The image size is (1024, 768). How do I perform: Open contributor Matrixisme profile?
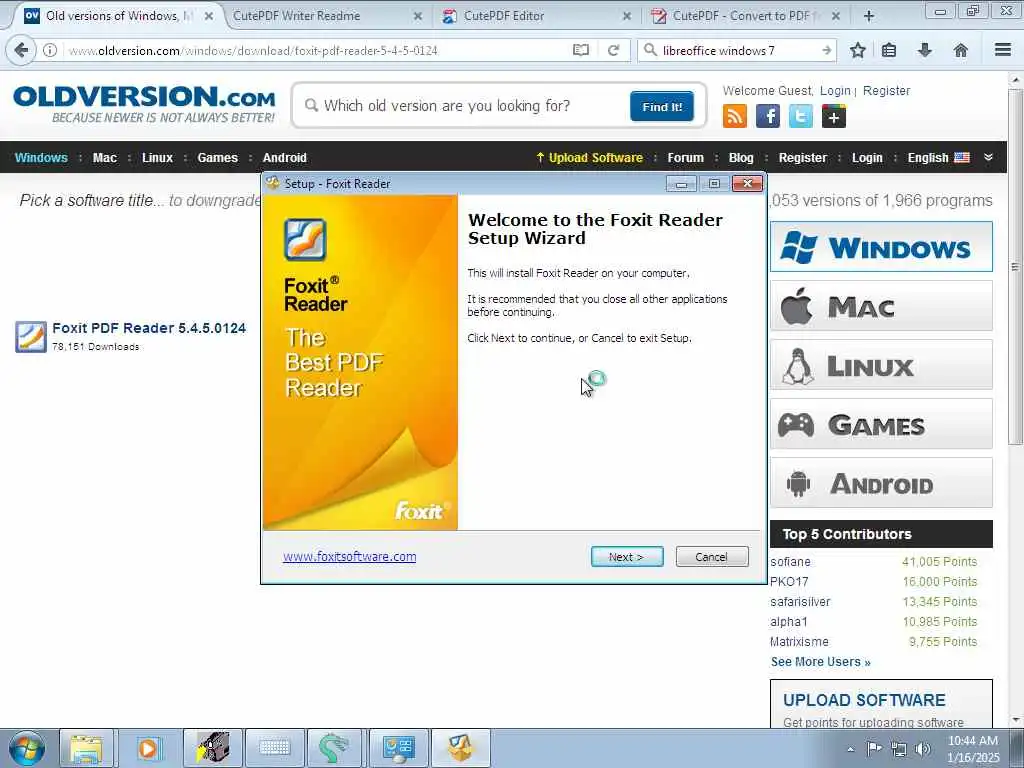799,641
